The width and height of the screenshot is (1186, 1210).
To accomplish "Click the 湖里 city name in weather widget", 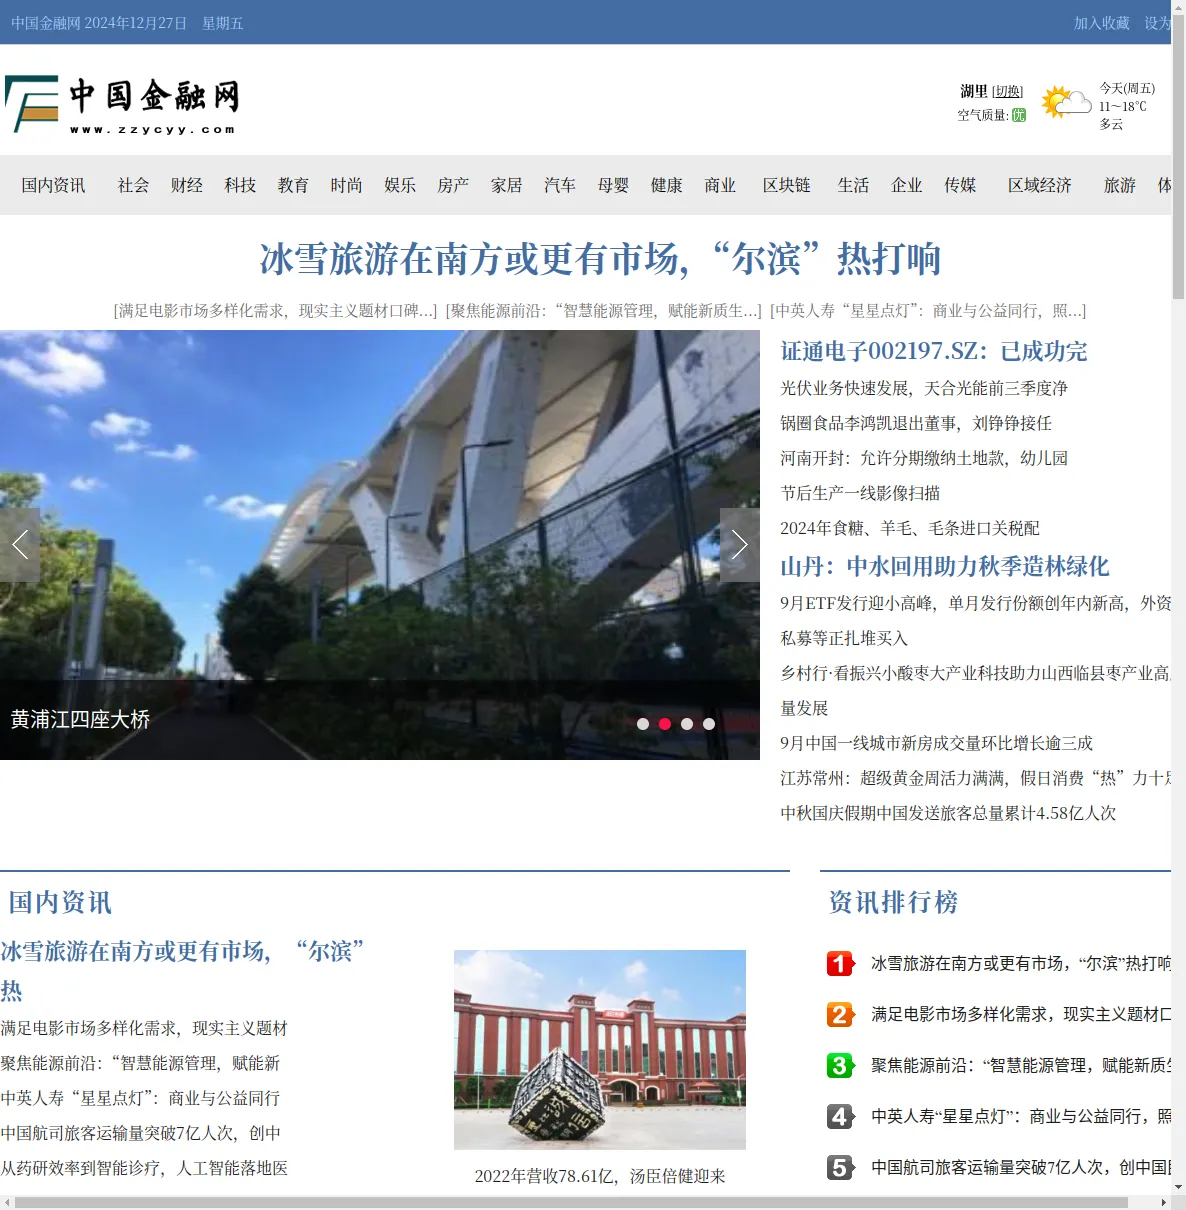I will tap(974, 92).
